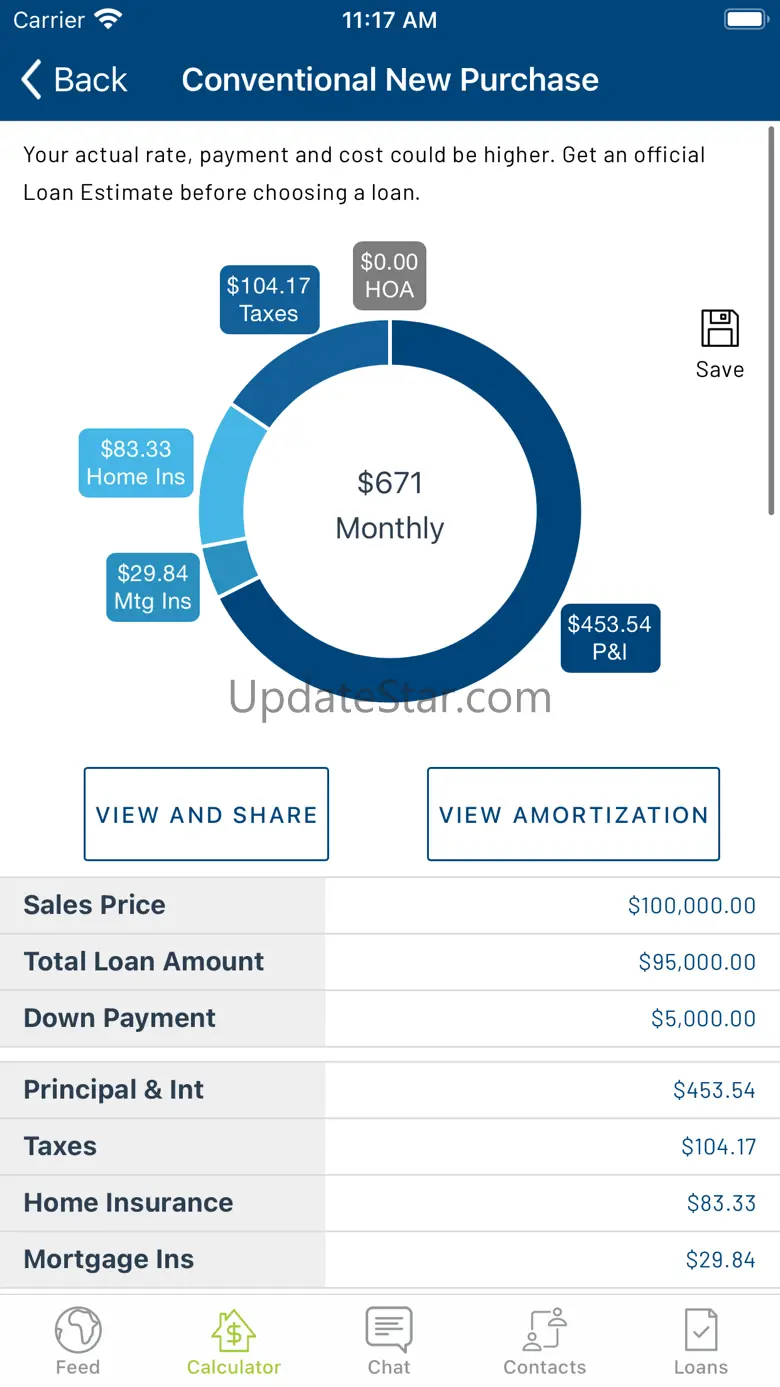Select the $104.17 Taxes chart label
The width and height of the screenshot is (780, 1387).
click(x=269, y=299)
